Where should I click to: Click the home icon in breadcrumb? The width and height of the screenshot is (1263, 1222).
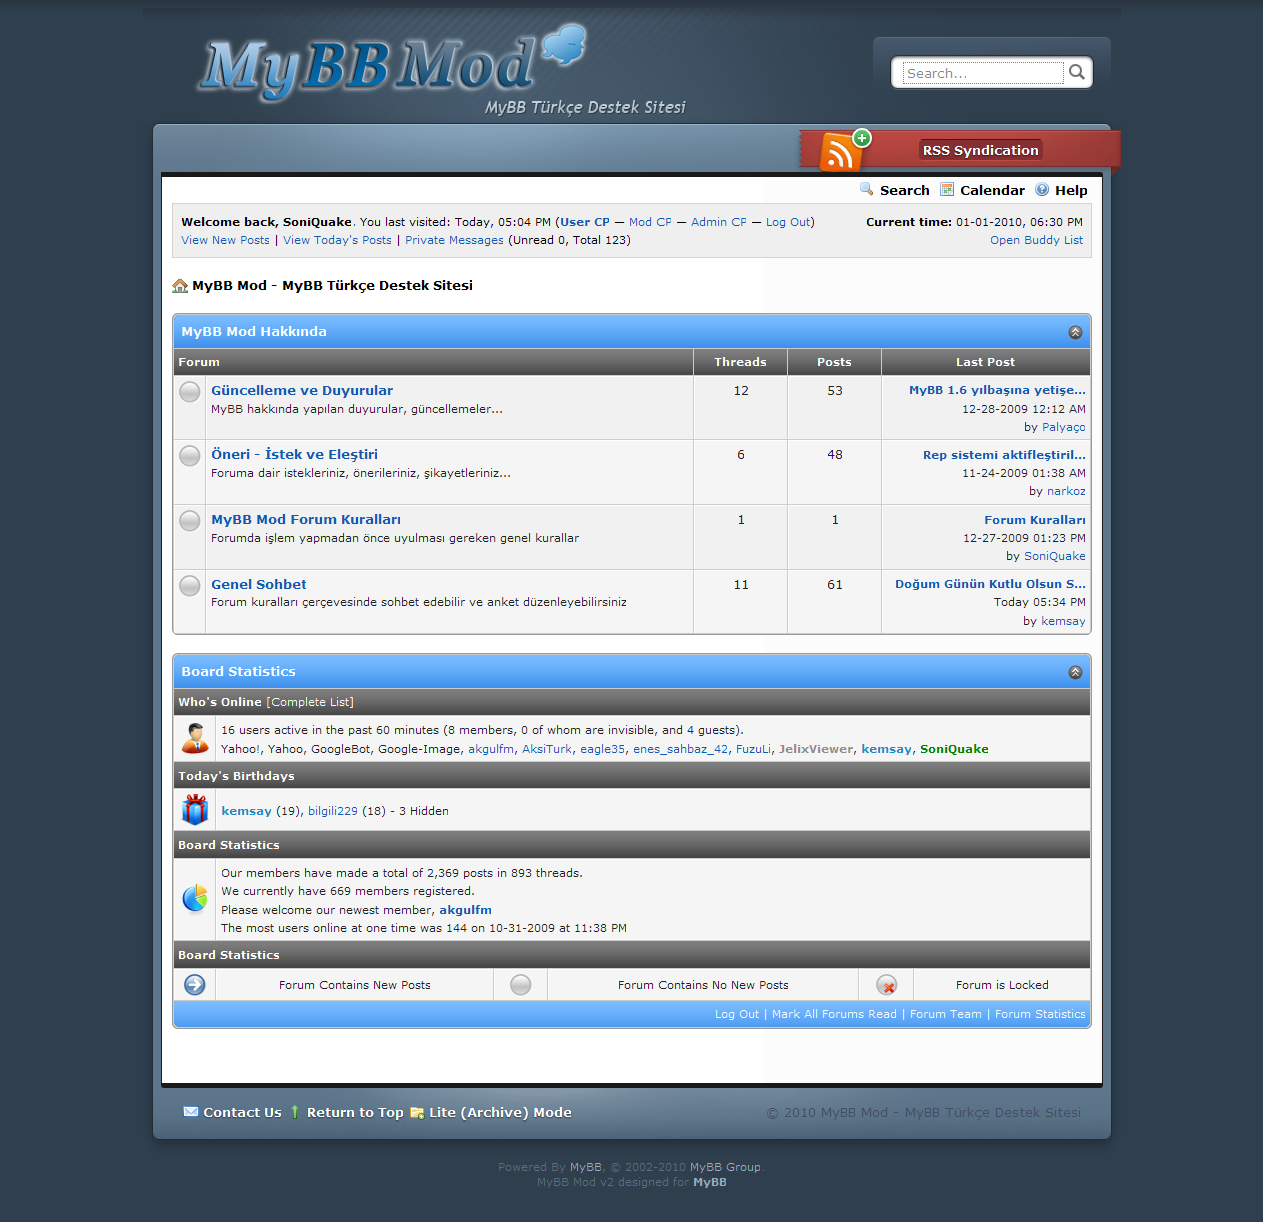click(180, 286)
